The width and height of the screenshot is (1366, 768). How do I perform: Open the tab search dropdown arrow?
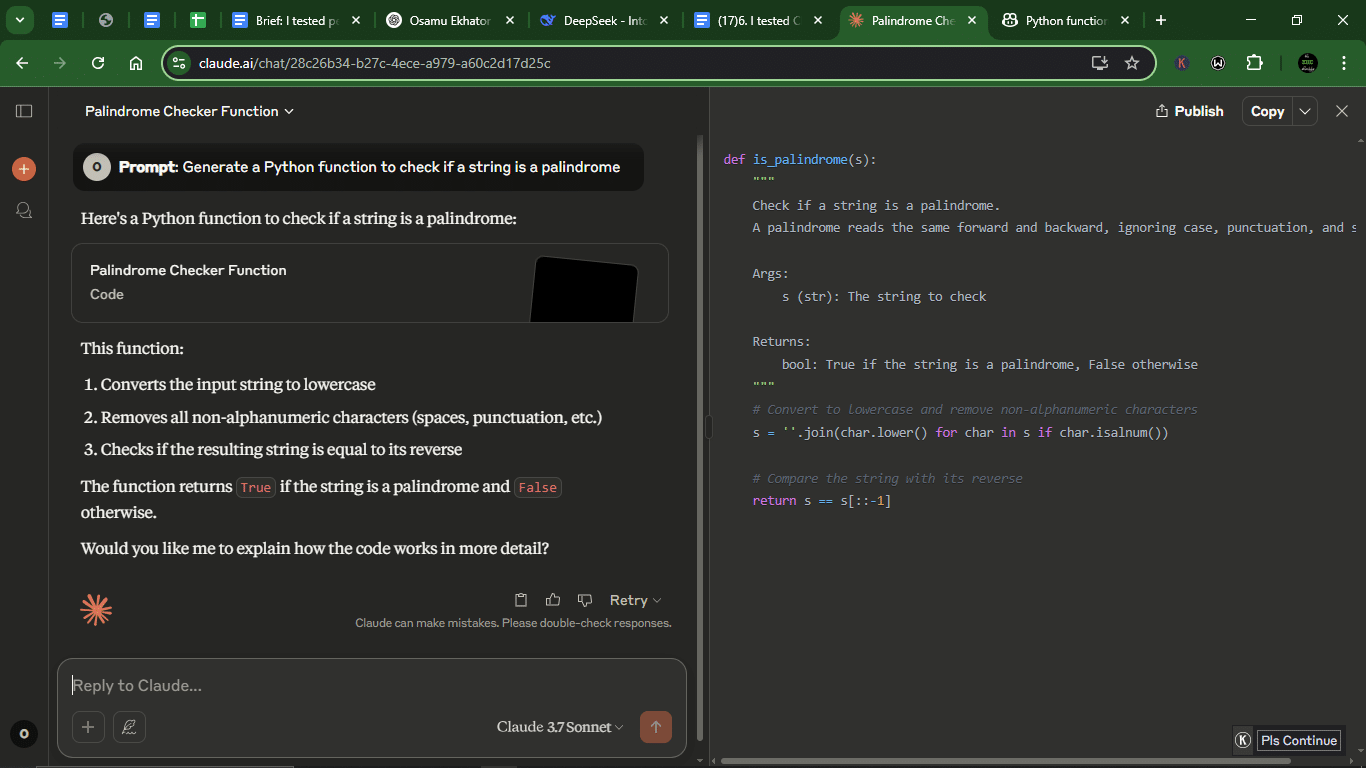tap(19, 20)
